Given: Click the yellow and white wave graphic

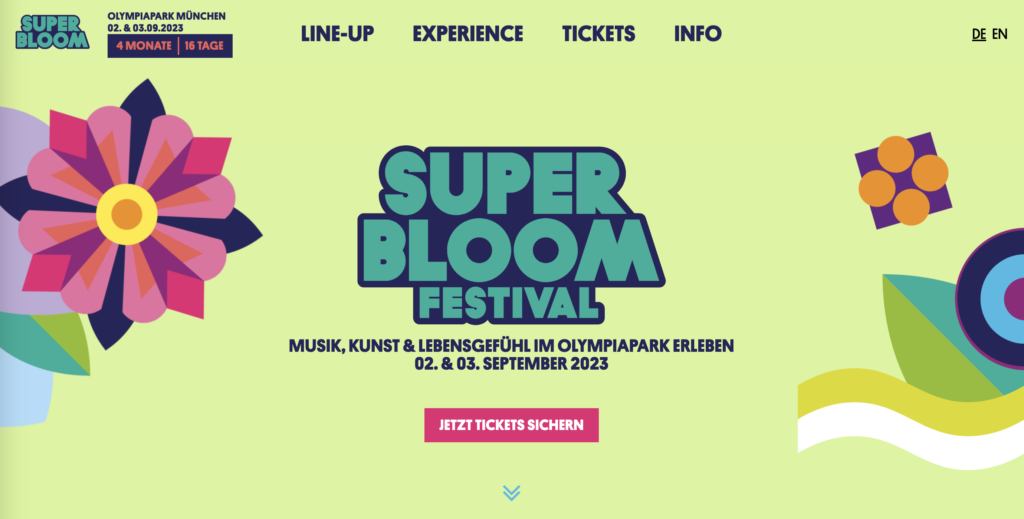Looking at the screenshot, I should coord(911,418).
